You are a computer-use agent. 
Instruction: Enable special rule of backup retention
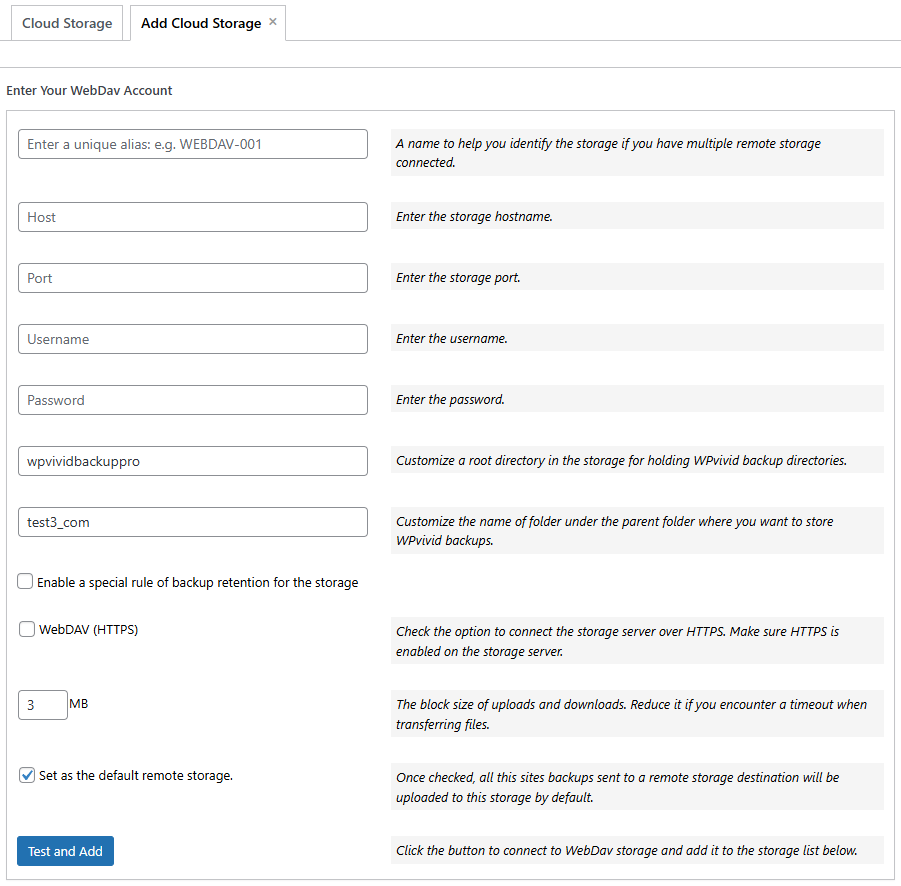[23, 581]
